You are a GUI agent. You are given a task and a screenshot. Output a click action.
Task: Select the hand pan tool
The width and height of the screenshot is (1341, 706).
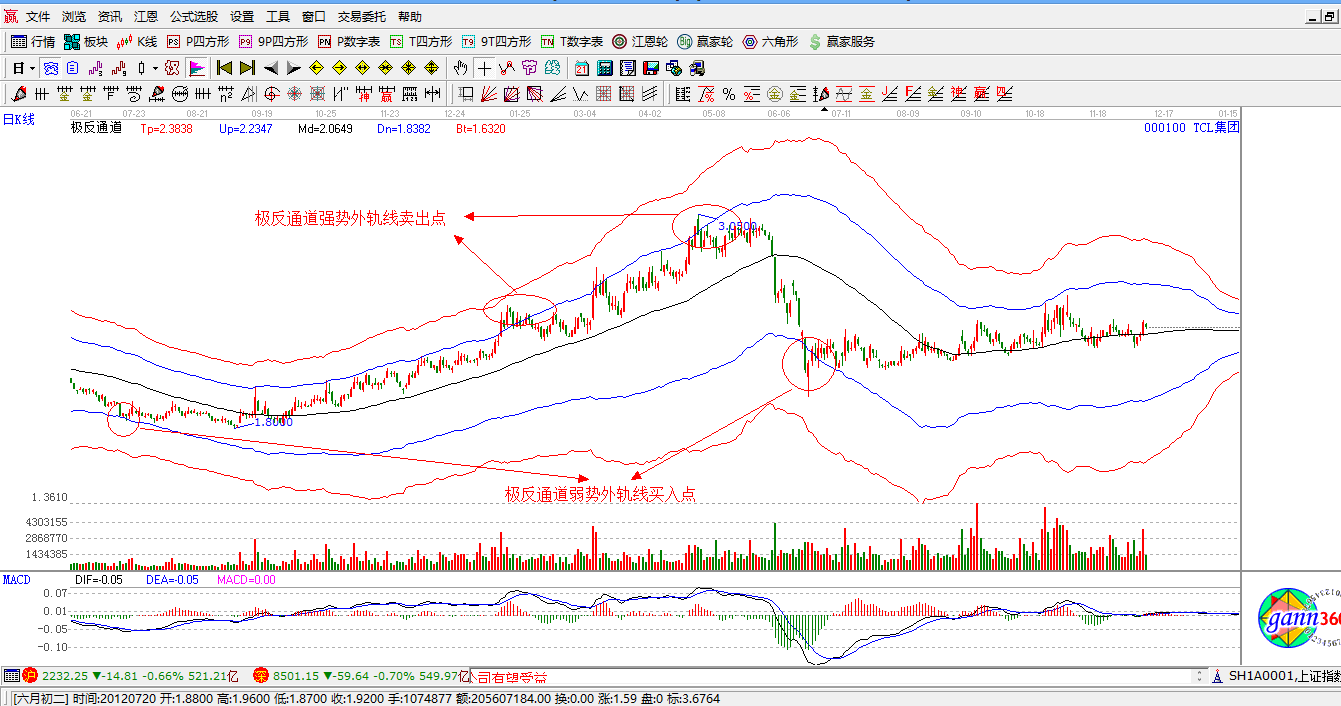[459, 68]
